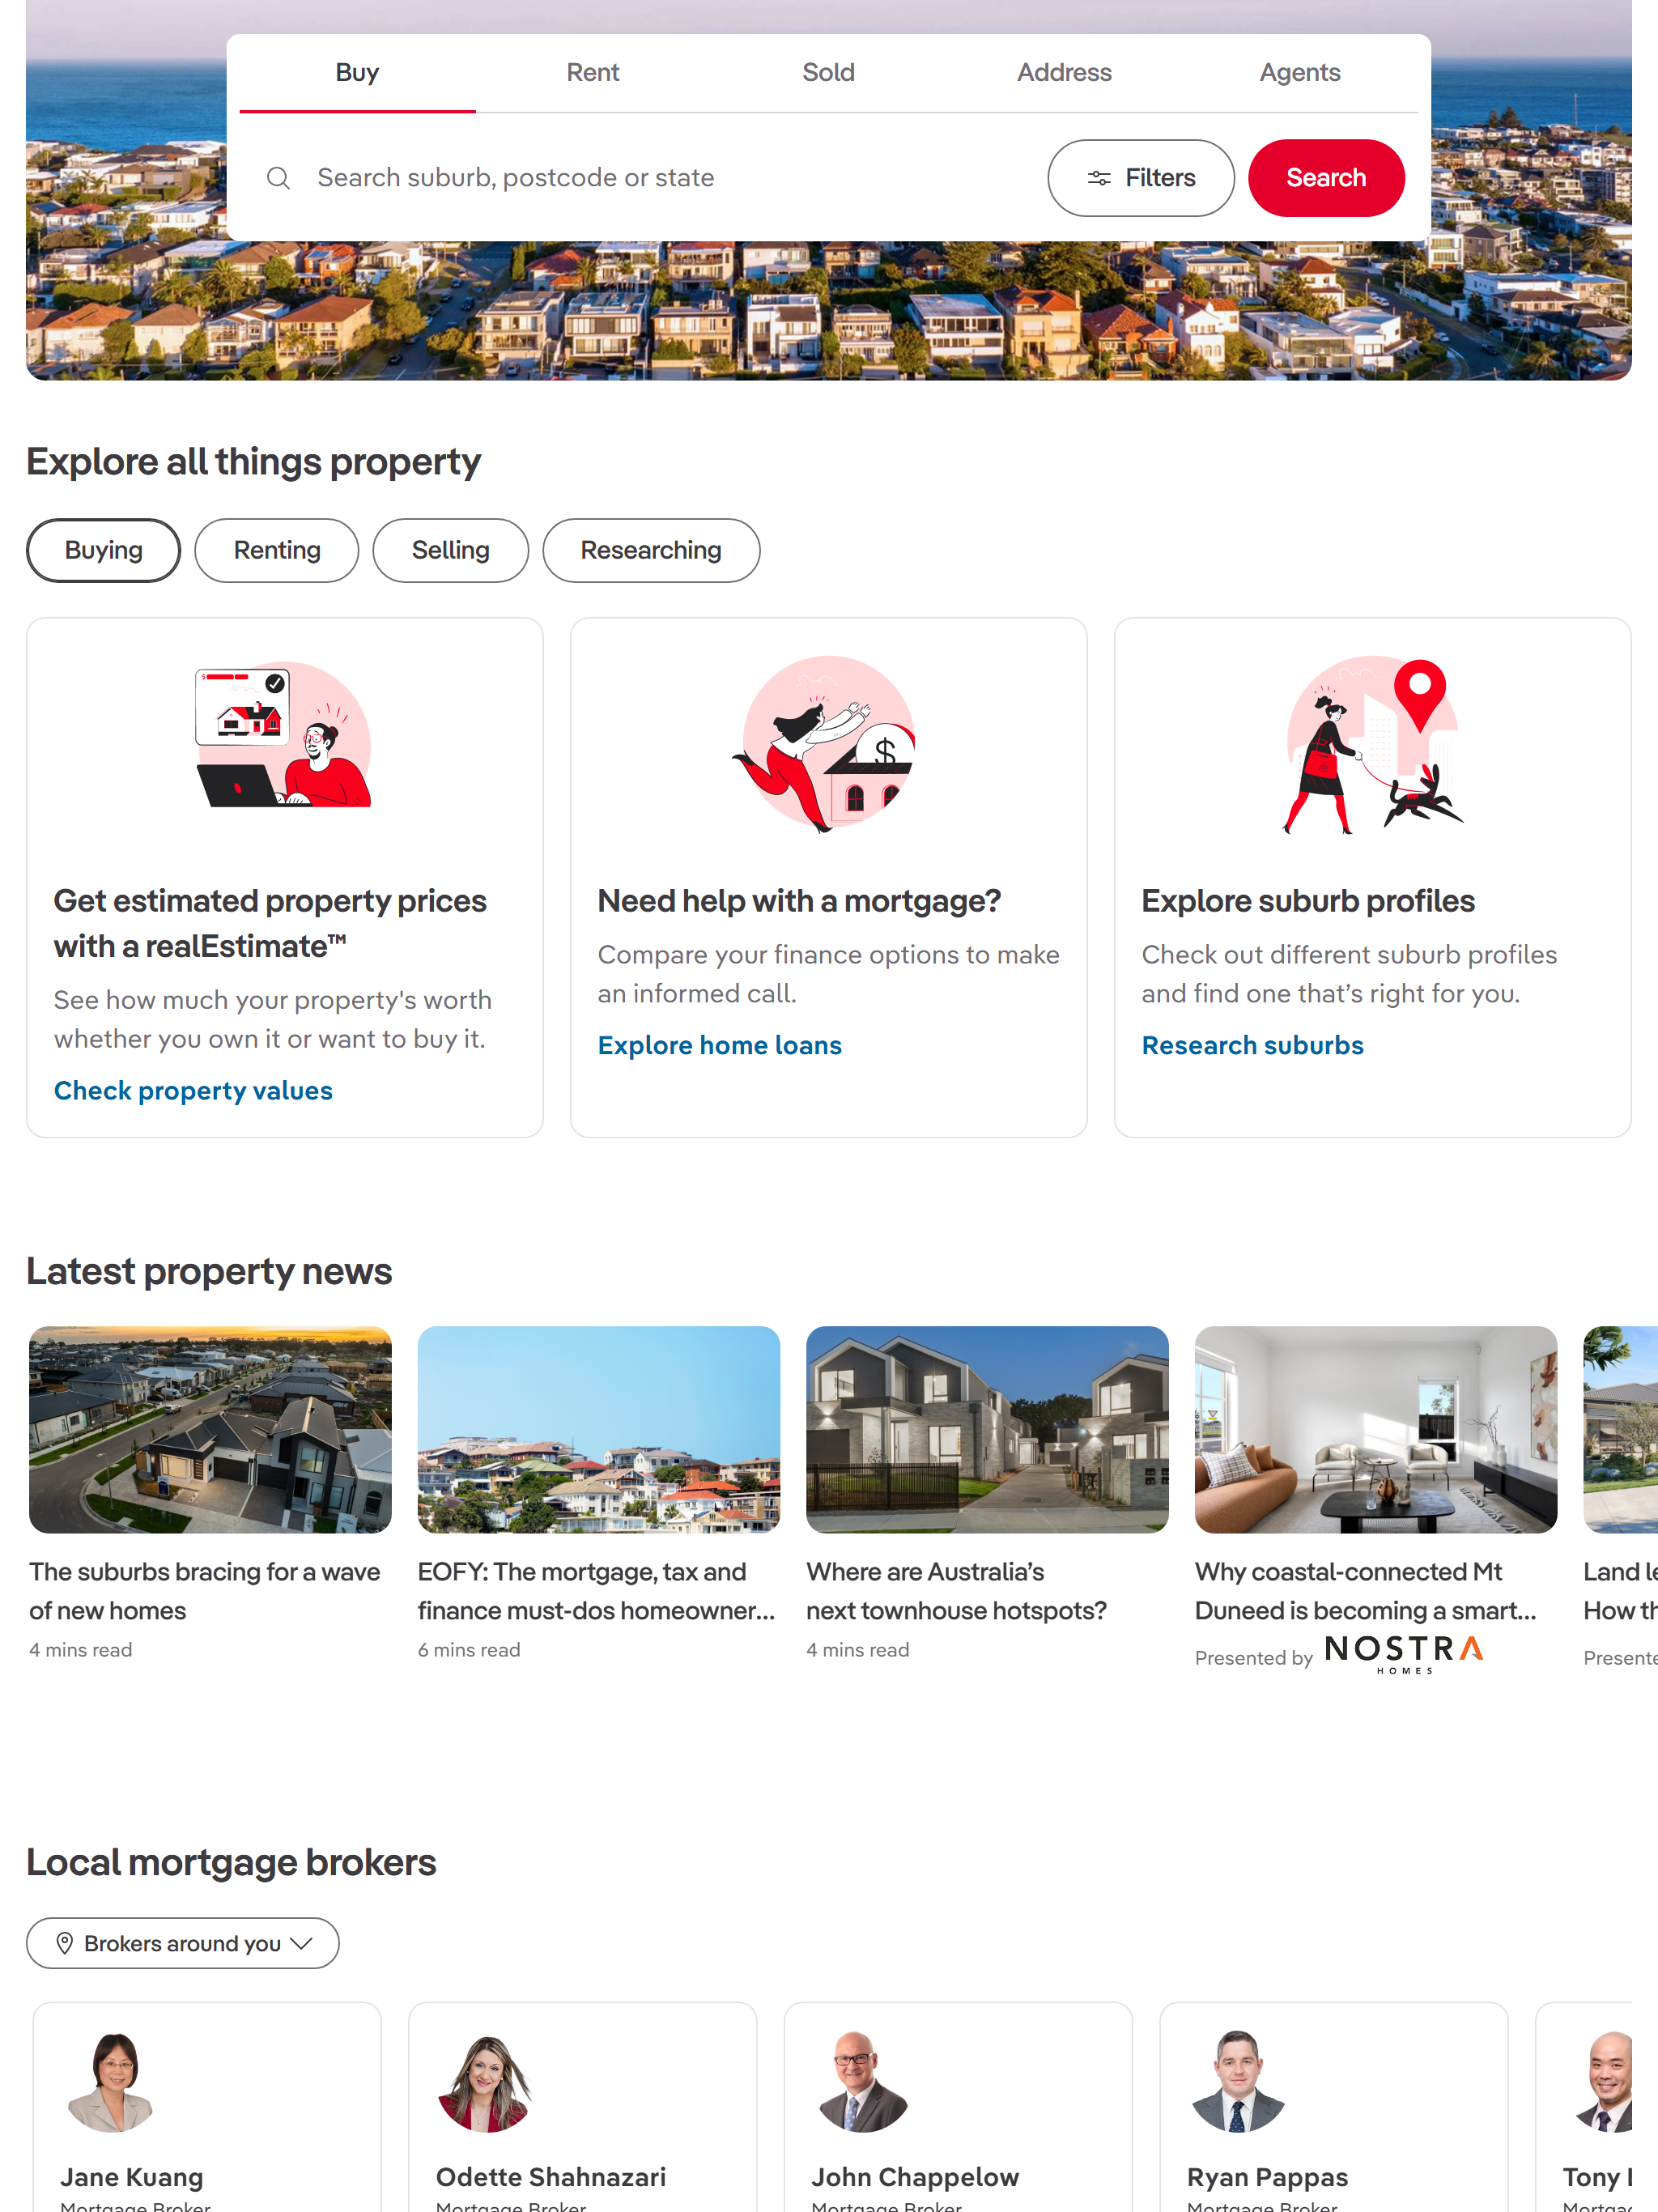
Task: Click the 'Get estimated property prices' card heading
Action: (270, 924)
